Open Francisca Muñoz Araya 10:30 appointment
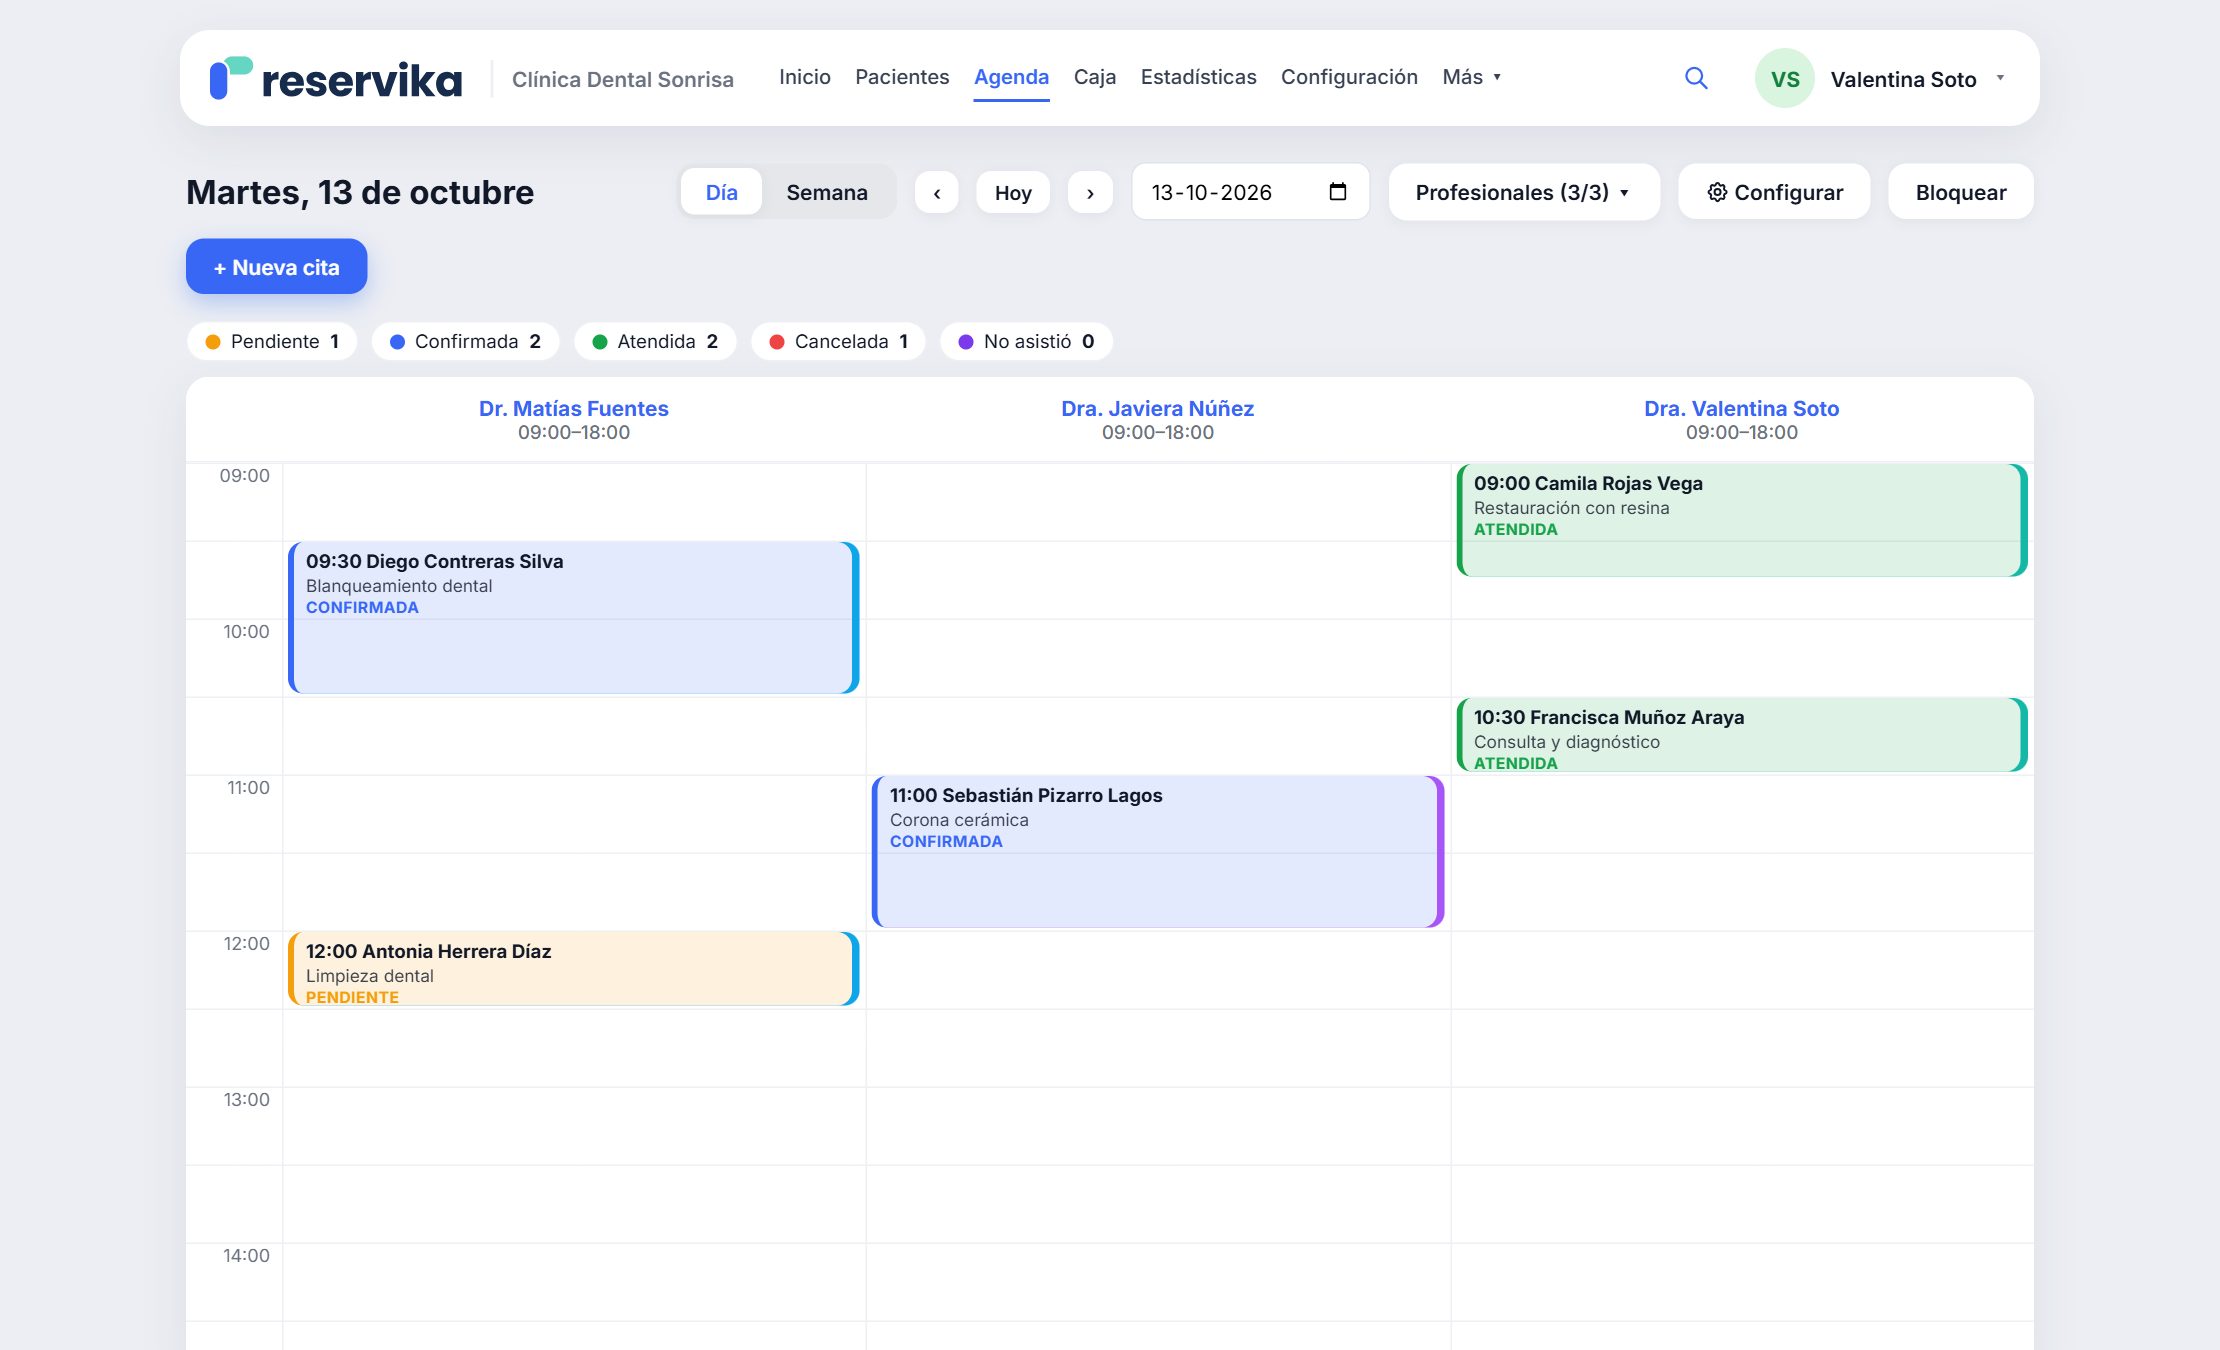The height and width of the screenshot is (1350, 2220). point(1742,735)
